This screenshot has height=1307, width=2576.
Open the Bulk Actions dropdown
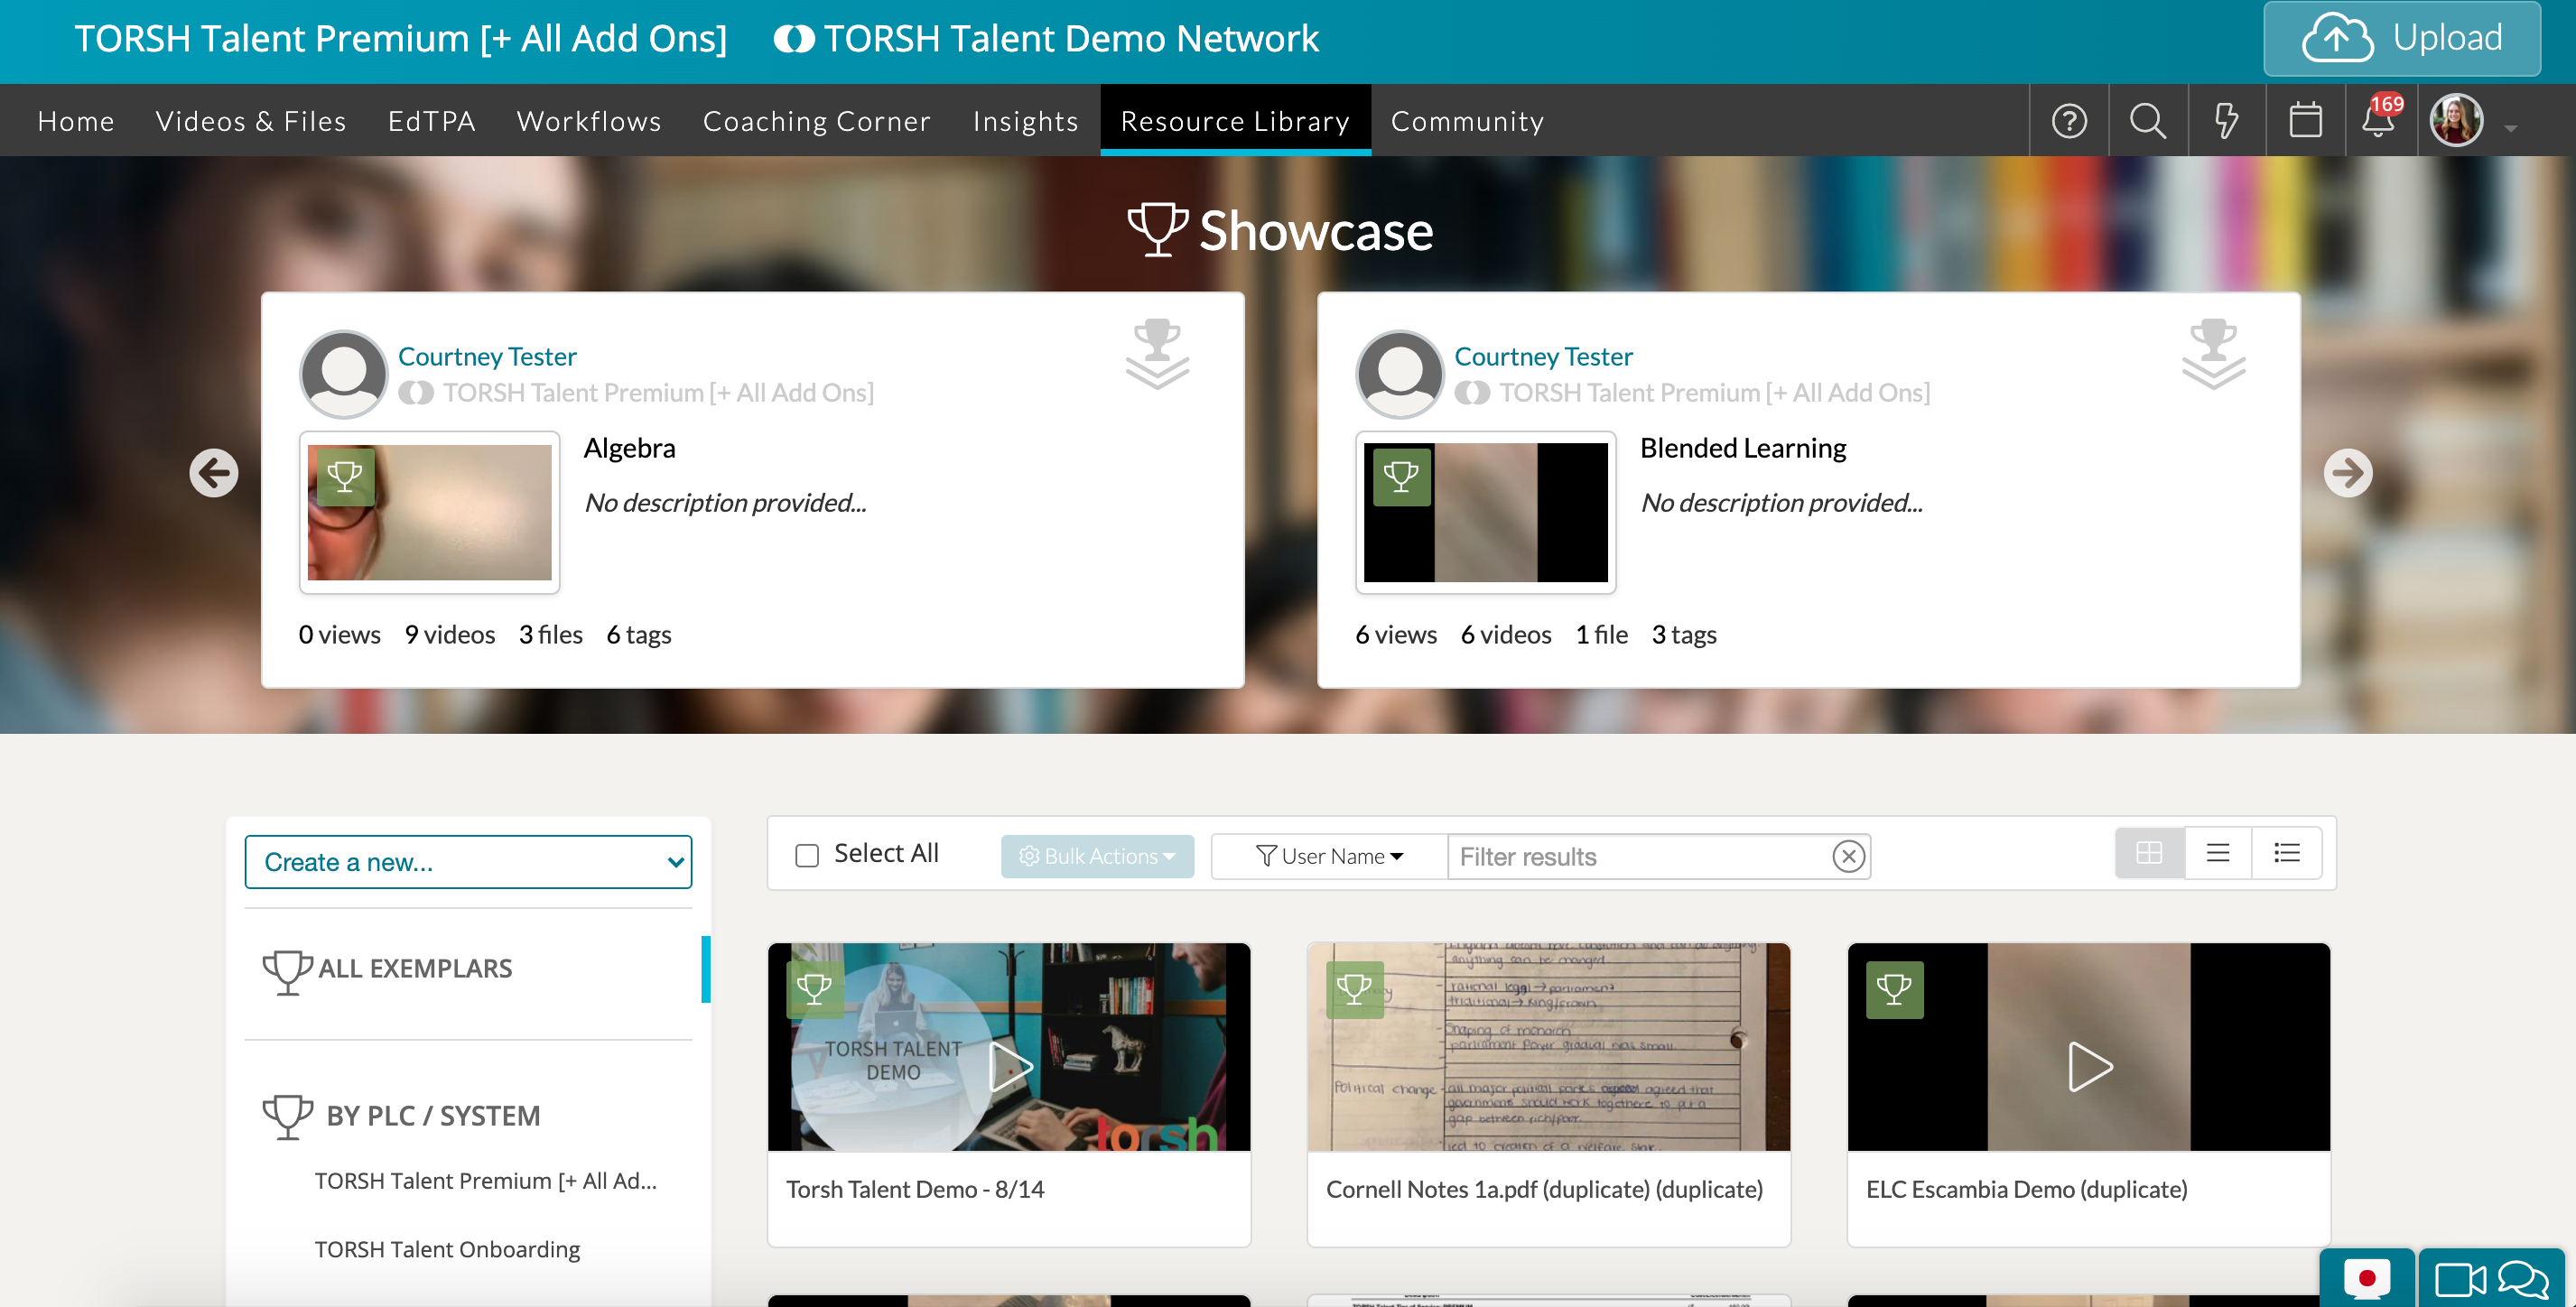[1097, 856]
